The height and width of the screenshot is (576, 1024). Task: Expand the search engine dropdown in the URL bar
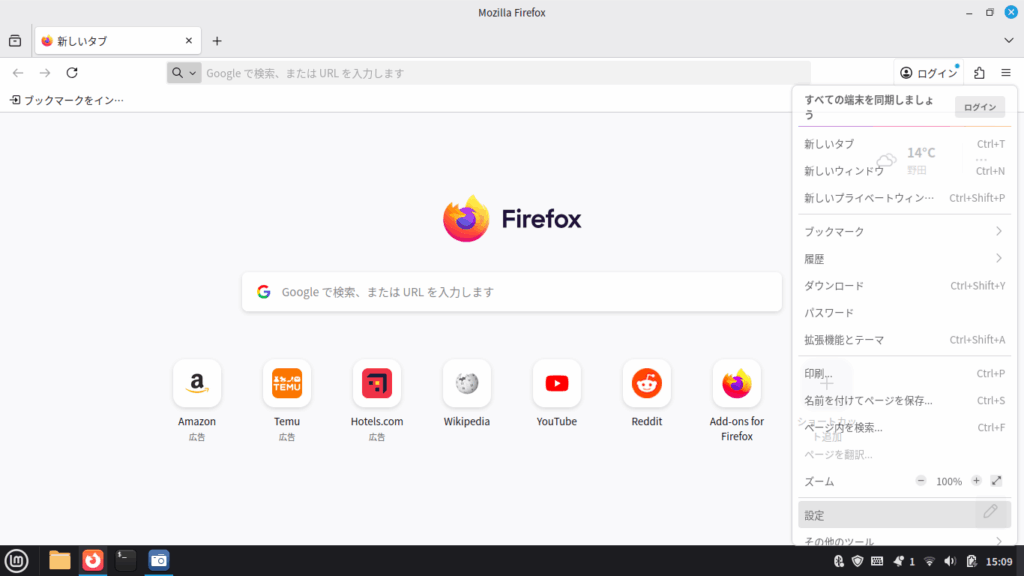[184, 73]
